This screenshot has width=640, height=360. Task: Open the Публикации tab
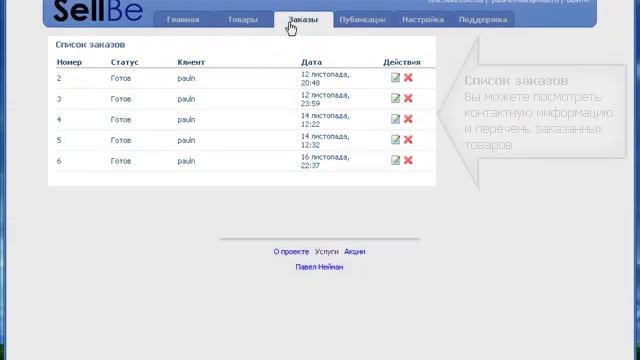tap(362, 20)
